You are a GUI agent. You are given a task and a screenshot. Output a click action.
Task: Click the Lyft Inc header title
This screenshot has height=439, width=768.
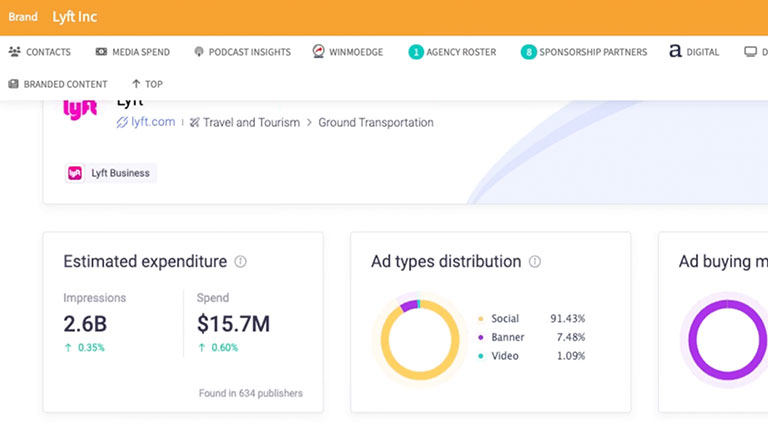(x=75, y=17)
